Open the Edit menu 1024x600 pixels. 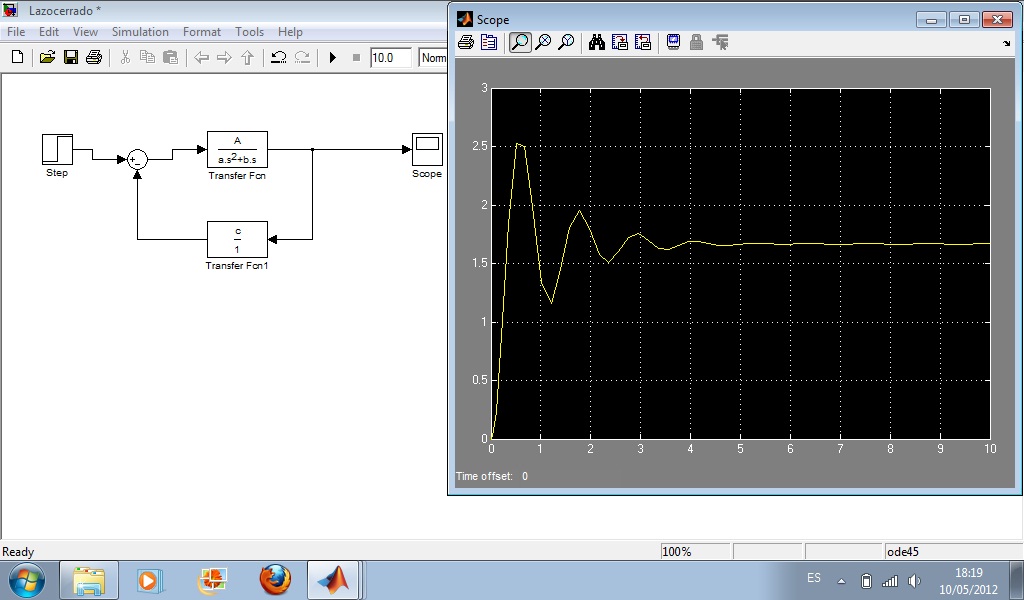[x=48, y=32]
